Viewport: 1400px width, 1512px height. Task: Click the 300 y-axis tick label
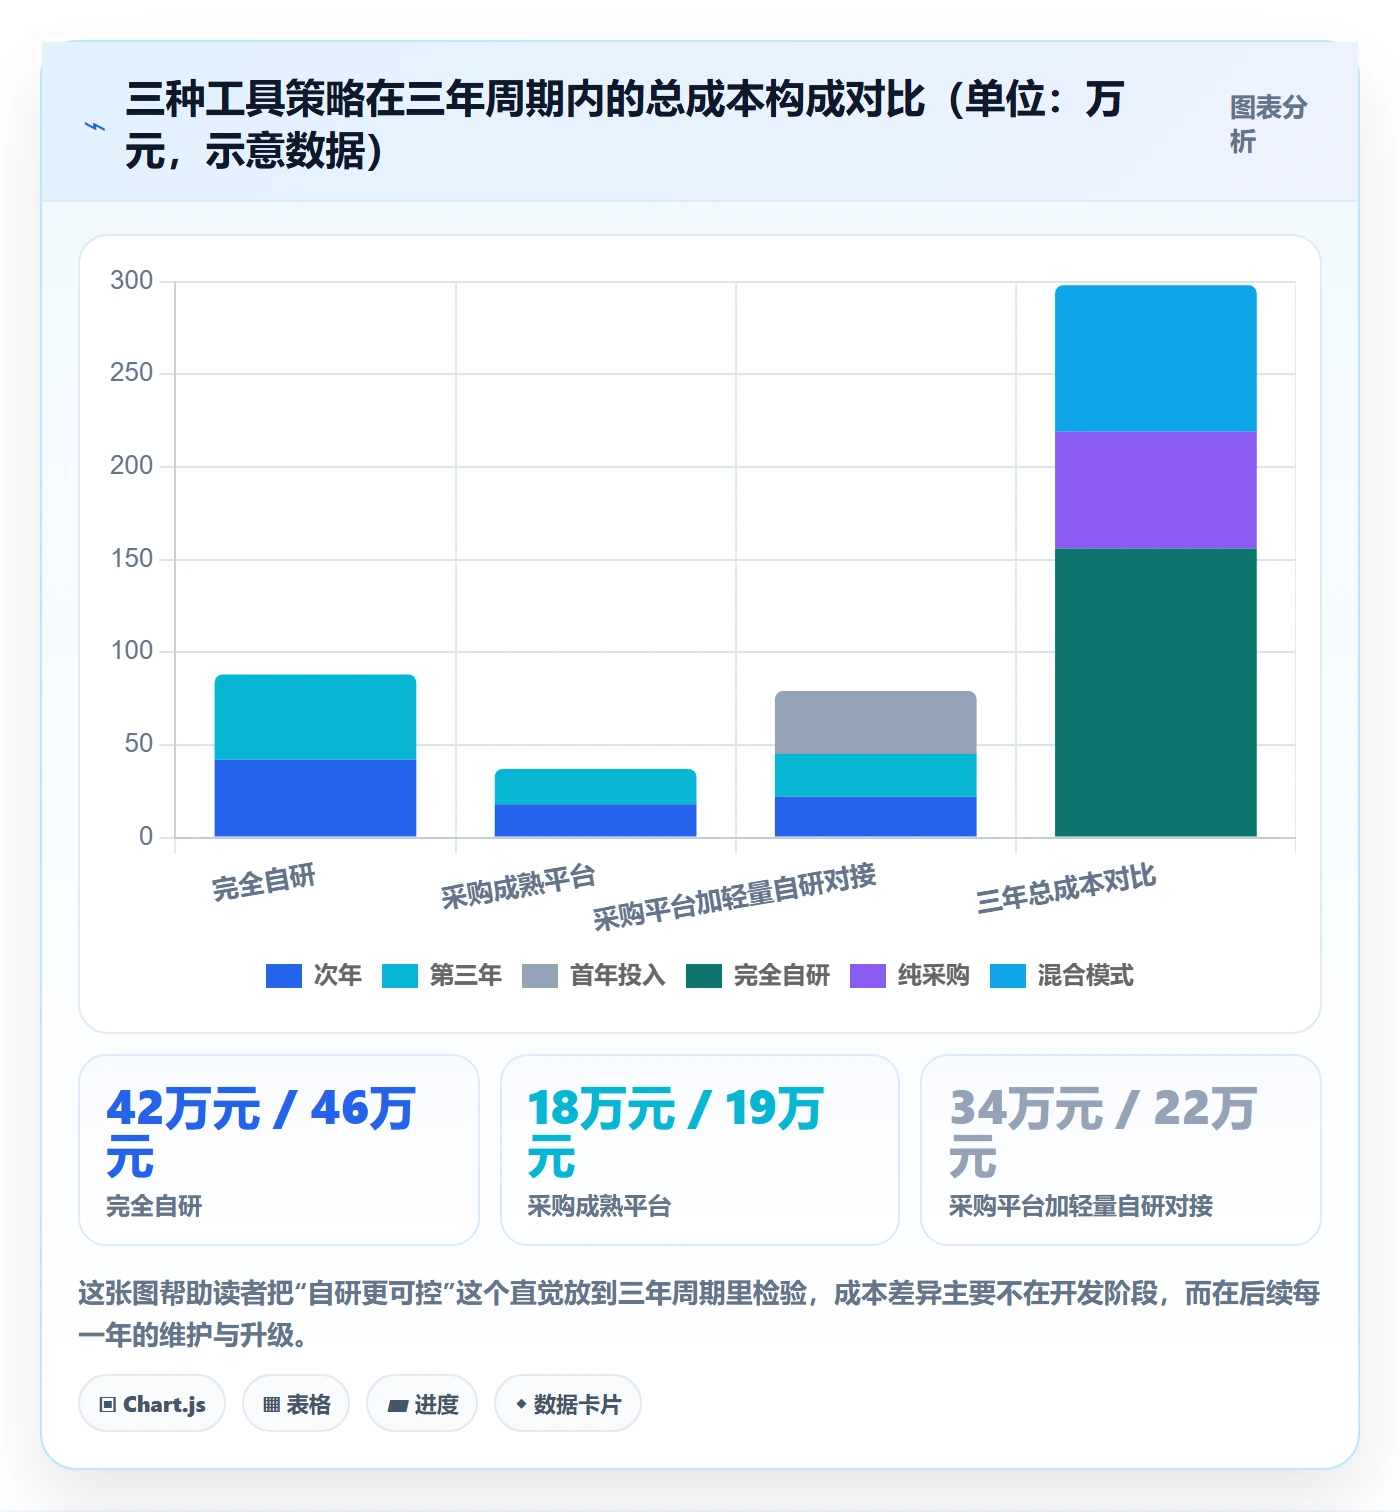coord(132,281)
